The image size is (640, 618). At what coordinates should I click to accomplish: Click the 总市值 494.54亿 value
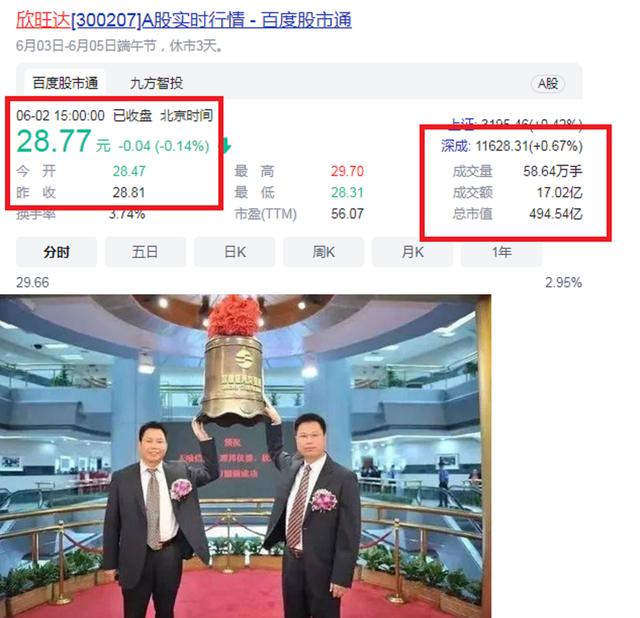pos(556,214)
